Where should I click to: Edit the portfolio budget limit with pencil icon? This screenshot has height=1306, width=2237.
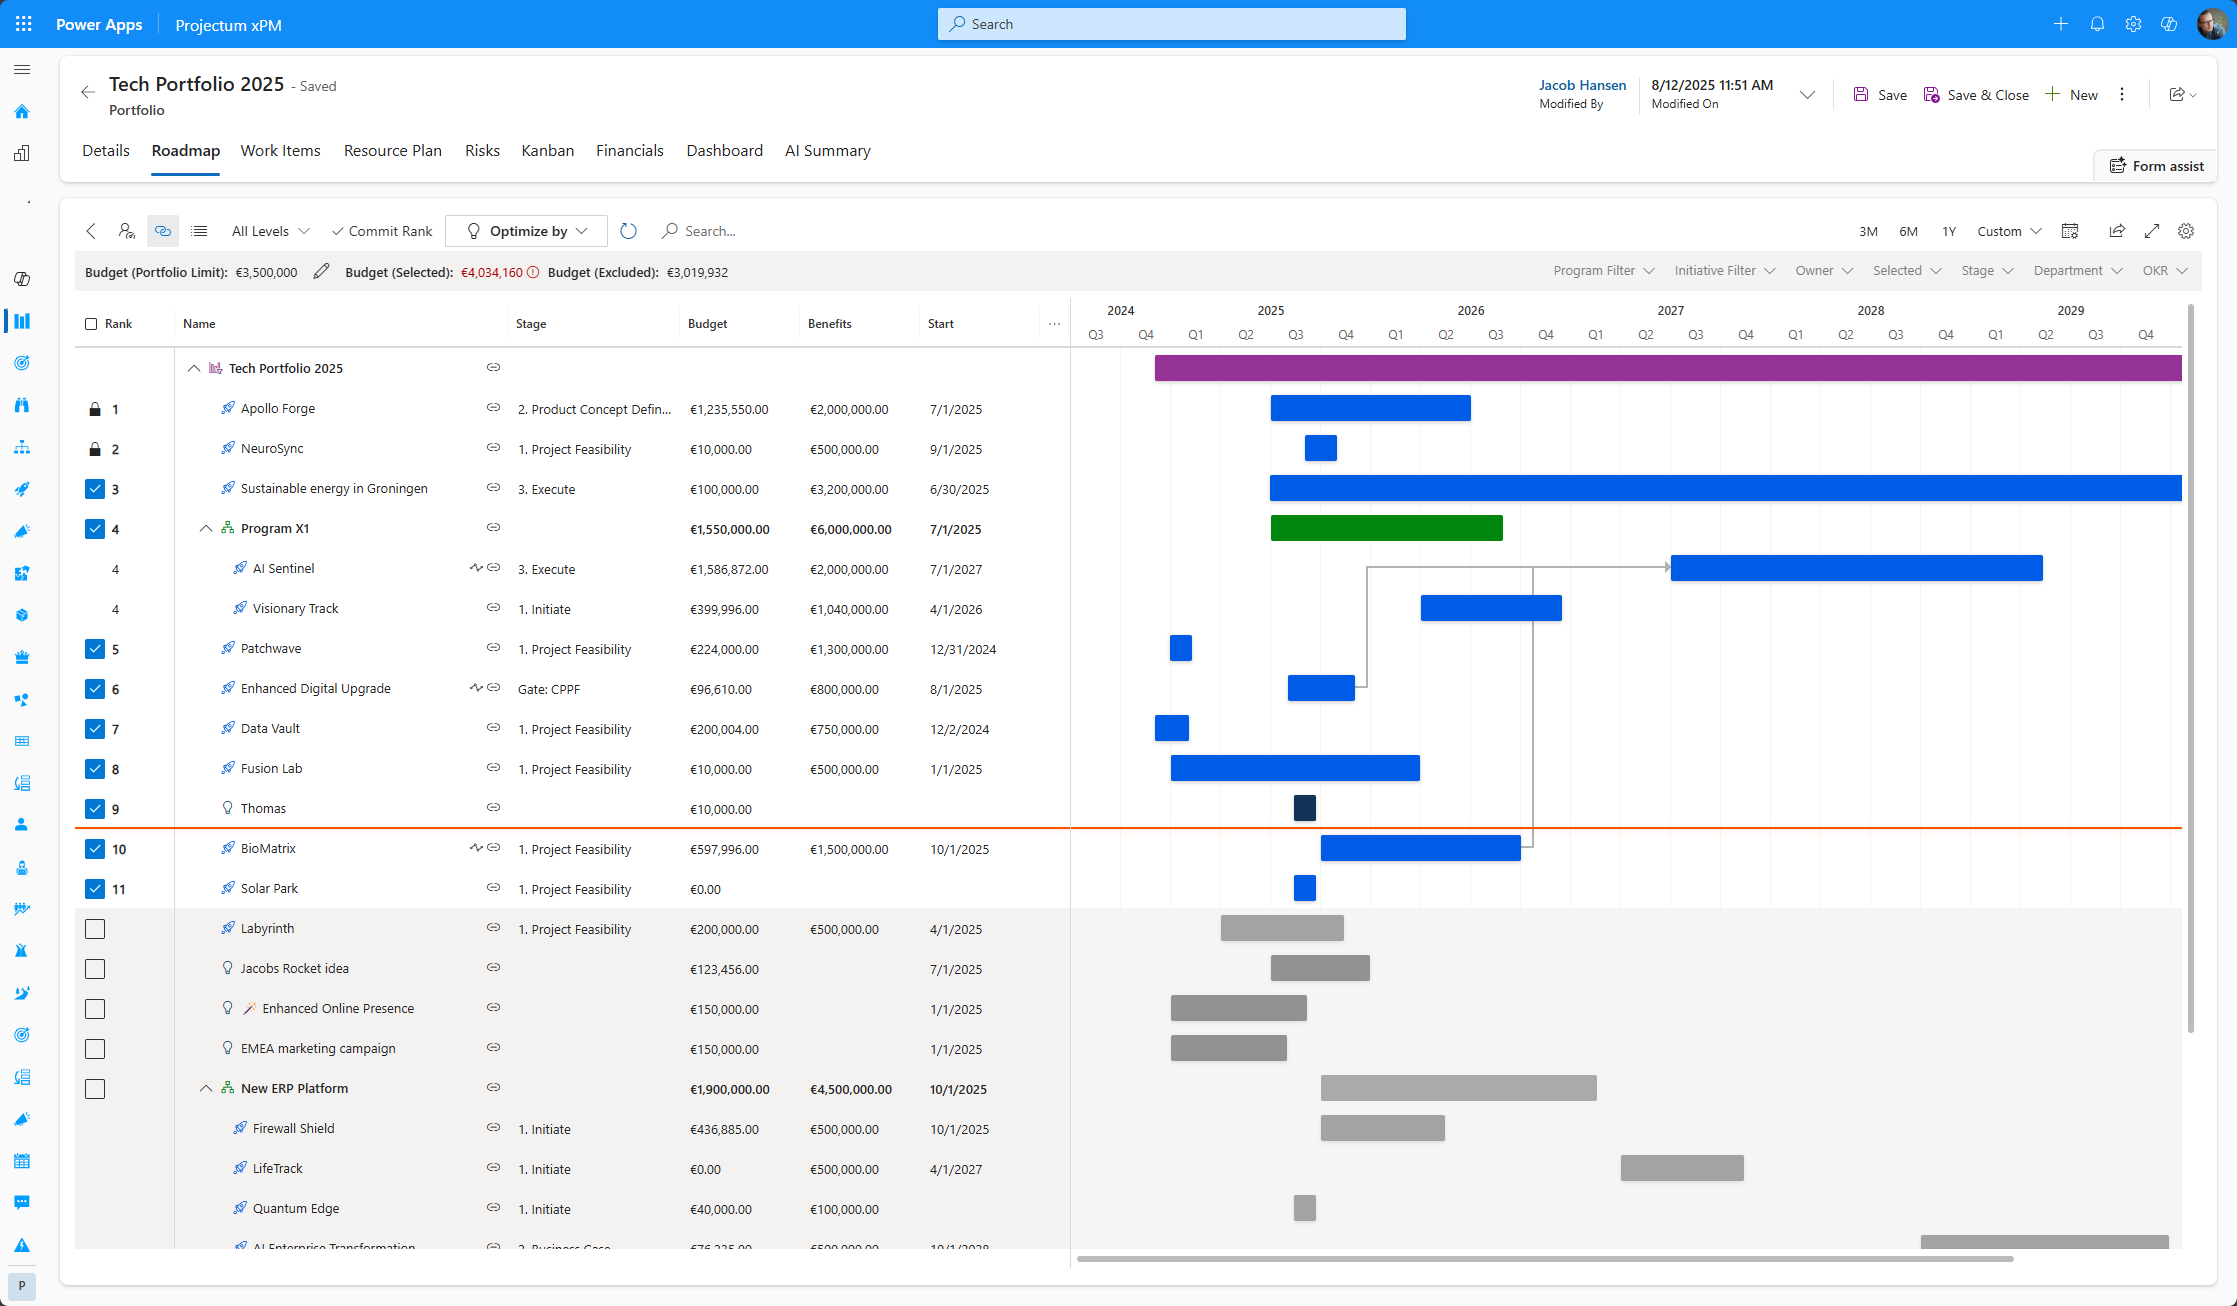point(321,271)
